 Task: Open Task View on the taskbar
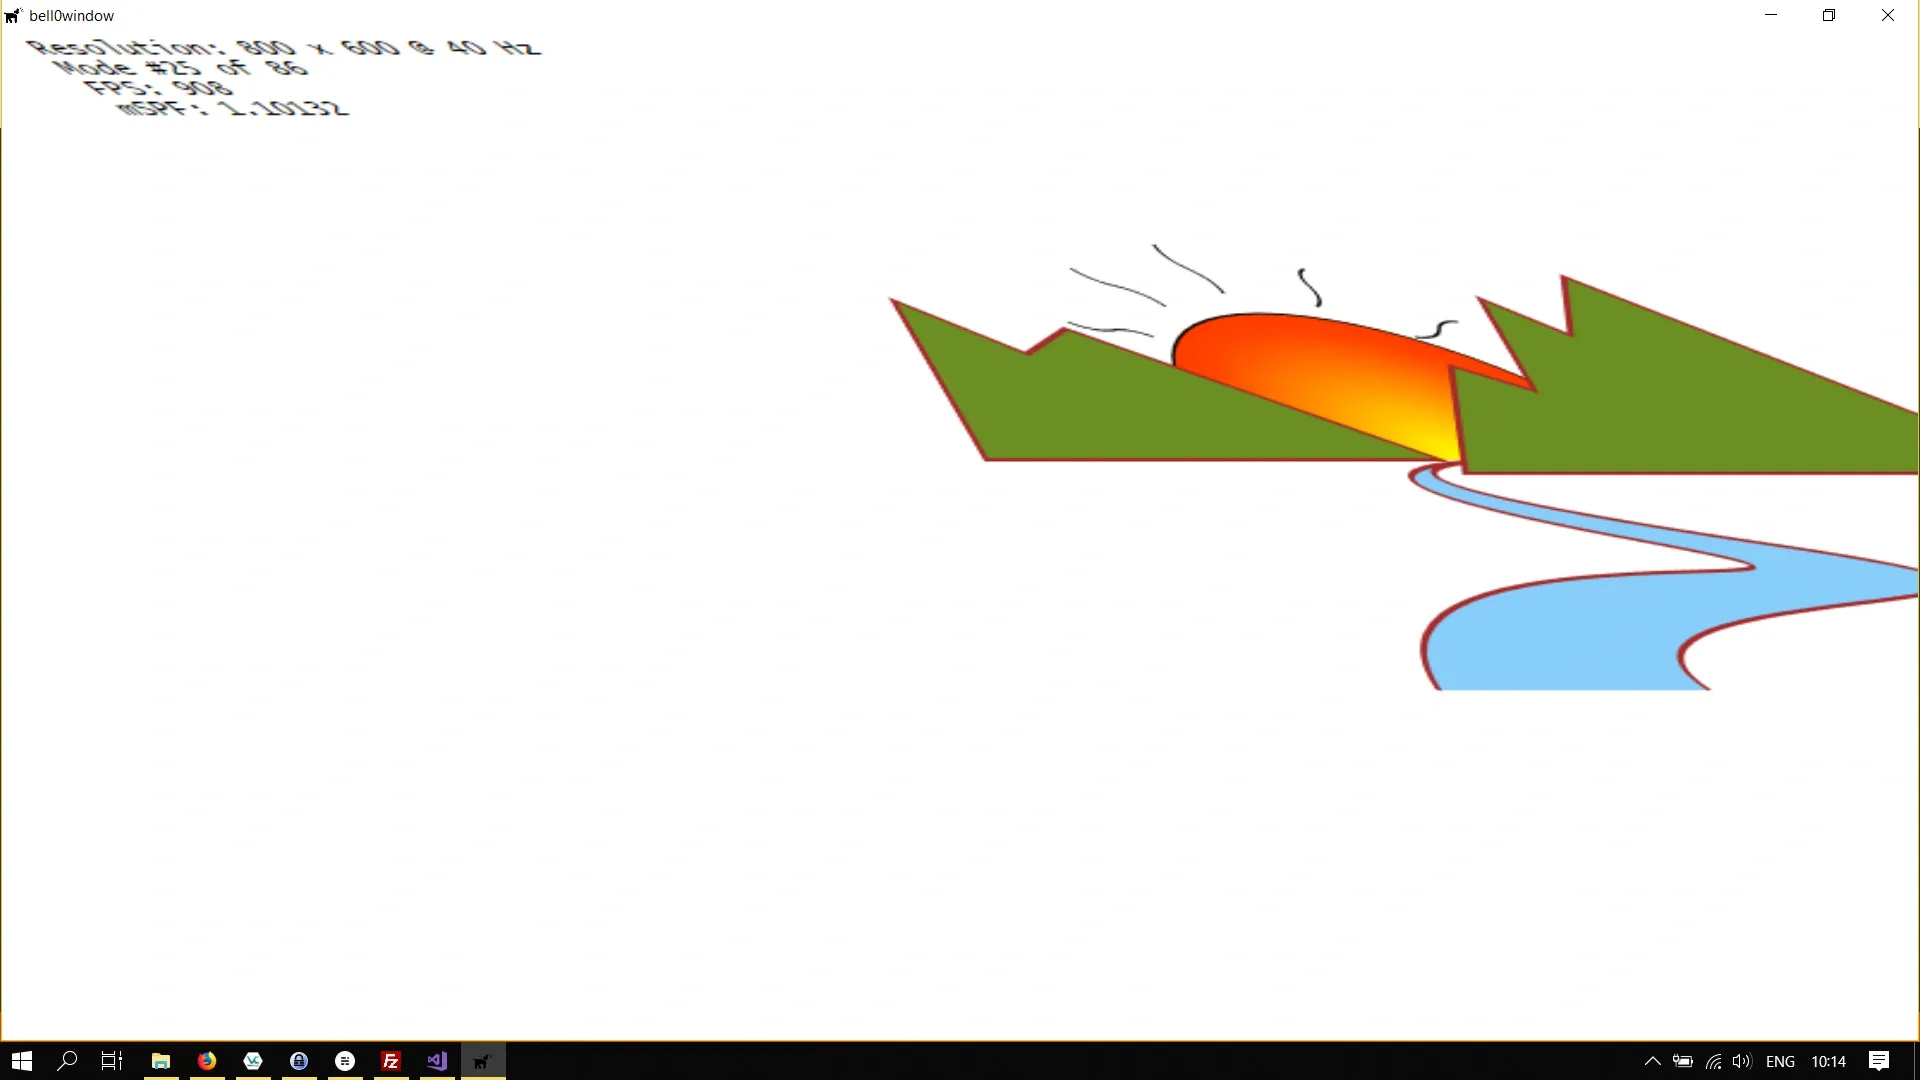coord(112,1061)
